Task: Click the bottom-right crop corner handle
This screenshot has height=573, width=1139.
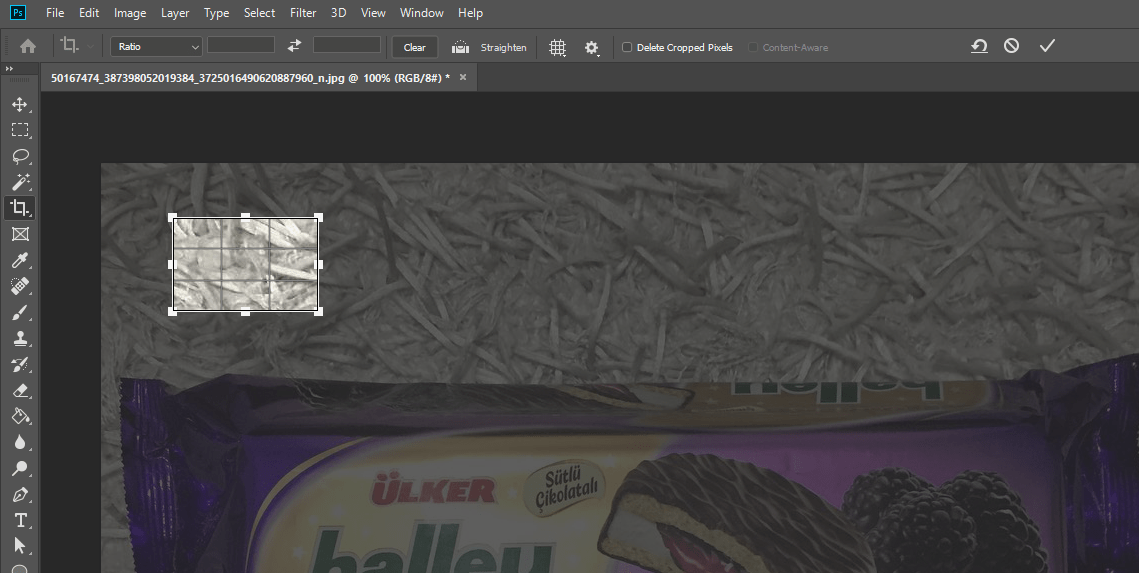Action: click(318, 311)
